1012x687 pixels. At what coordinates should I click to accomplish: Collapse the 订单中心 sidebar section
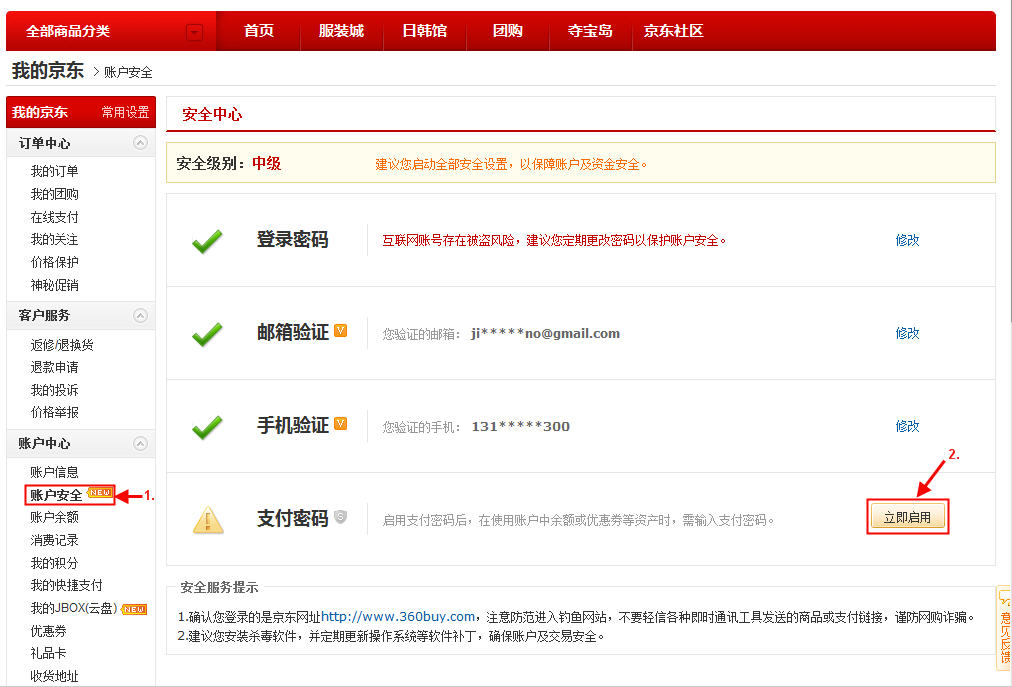140,143
